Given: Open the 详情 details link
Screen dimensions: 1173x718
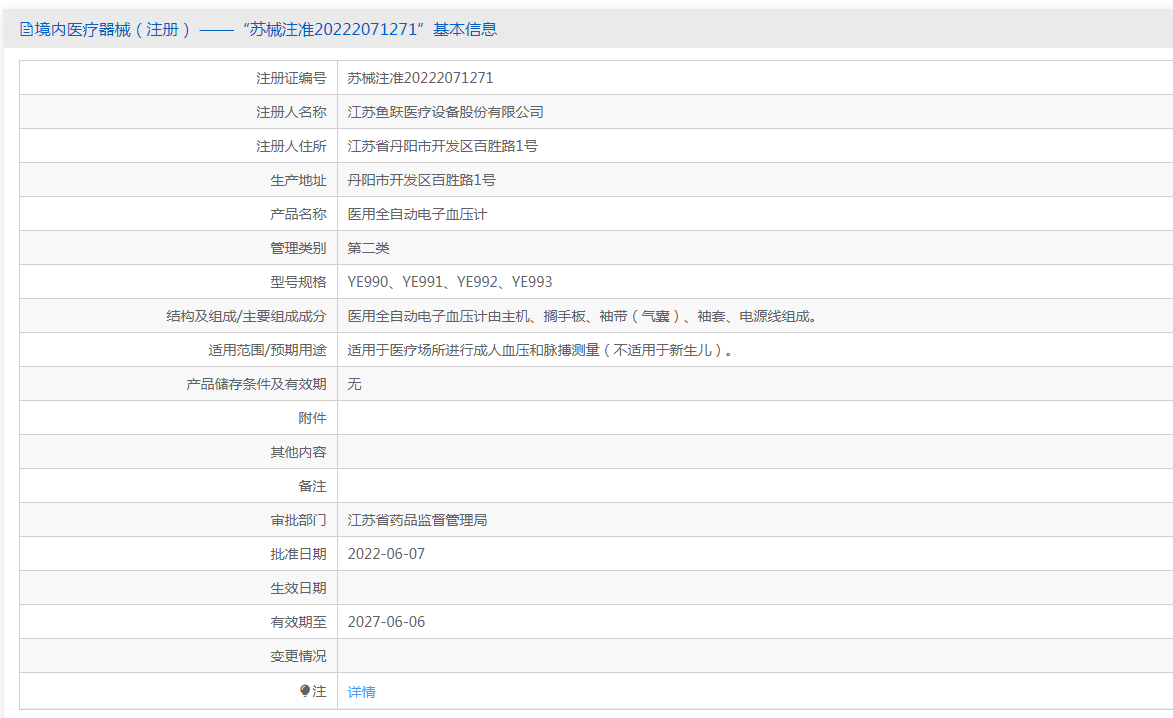Looking at the screenshot, I should (x=361, y=693).
